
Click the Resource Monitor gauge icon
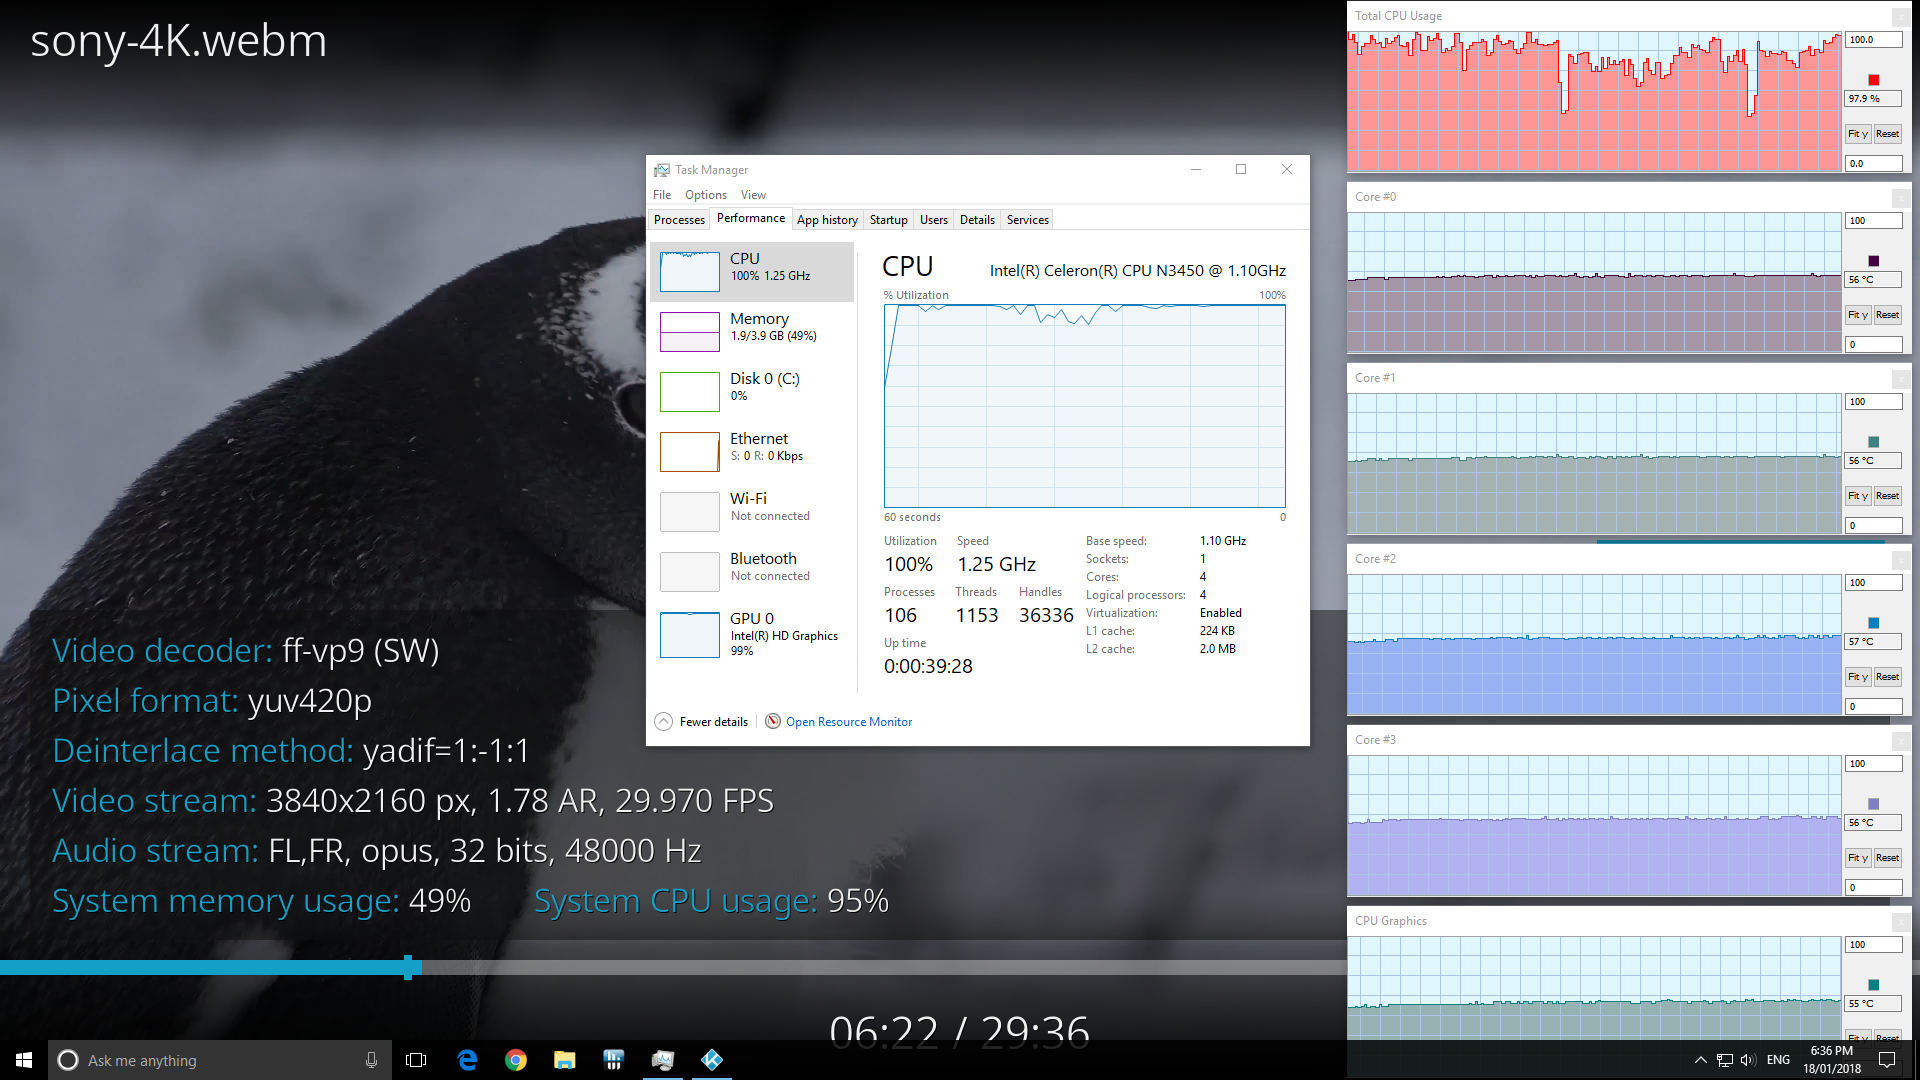pos(773,722)
